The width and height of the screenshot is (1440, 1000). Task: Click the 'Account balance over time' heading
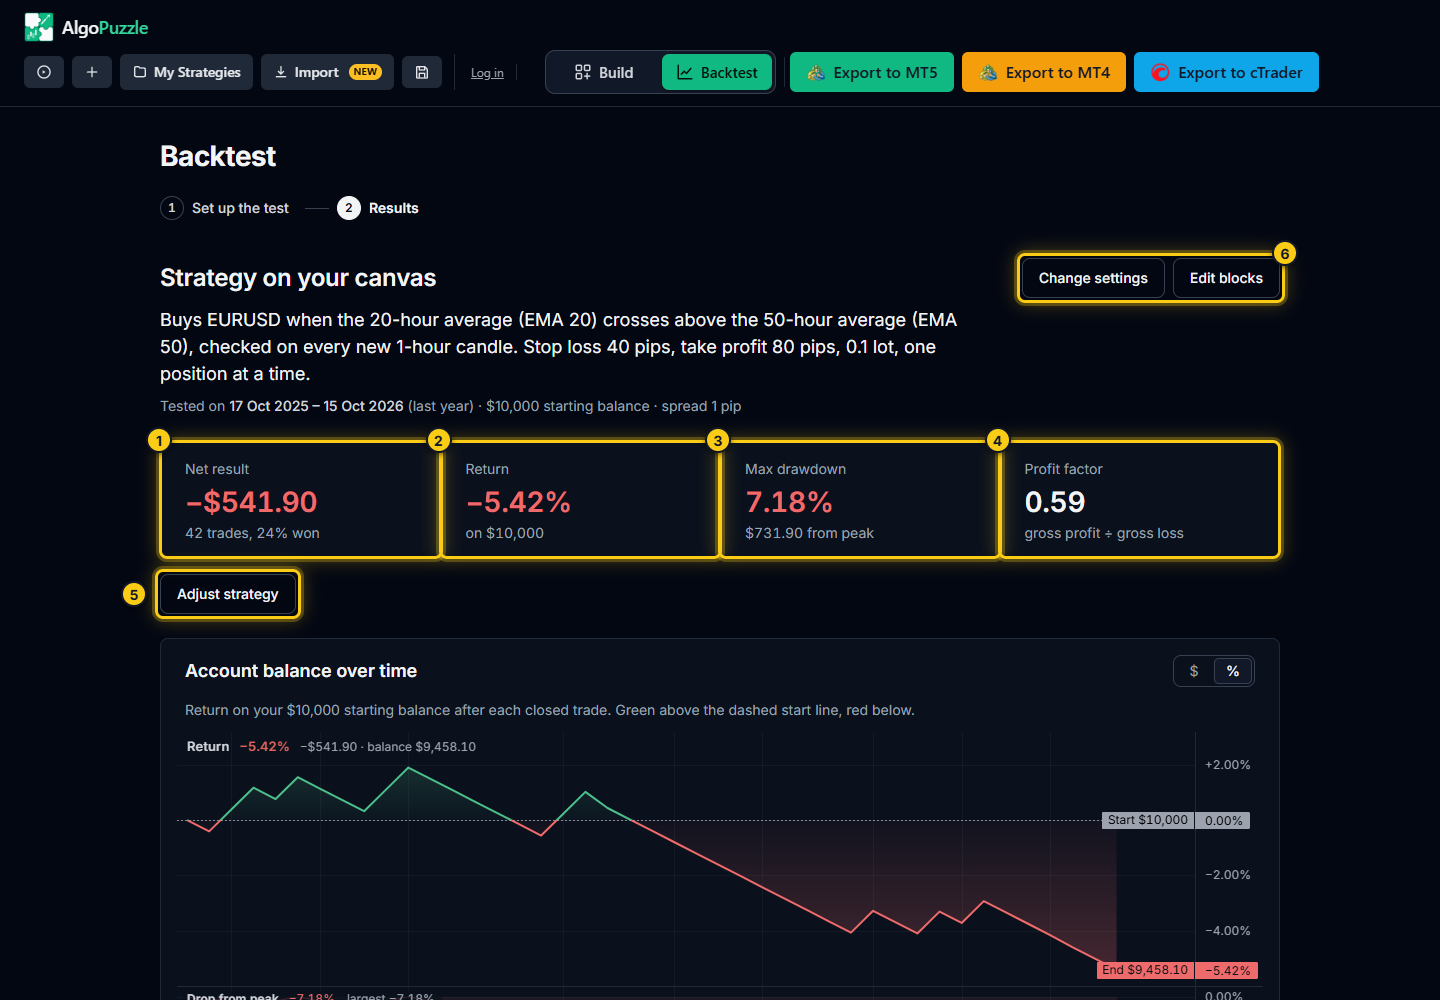pos(301,671)
